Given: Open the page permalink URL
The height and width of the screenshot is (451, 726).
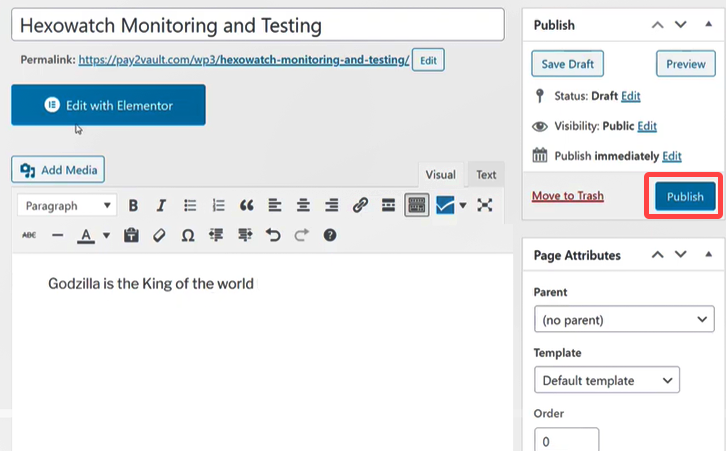Looking at the screenshot, I should 244,60.
